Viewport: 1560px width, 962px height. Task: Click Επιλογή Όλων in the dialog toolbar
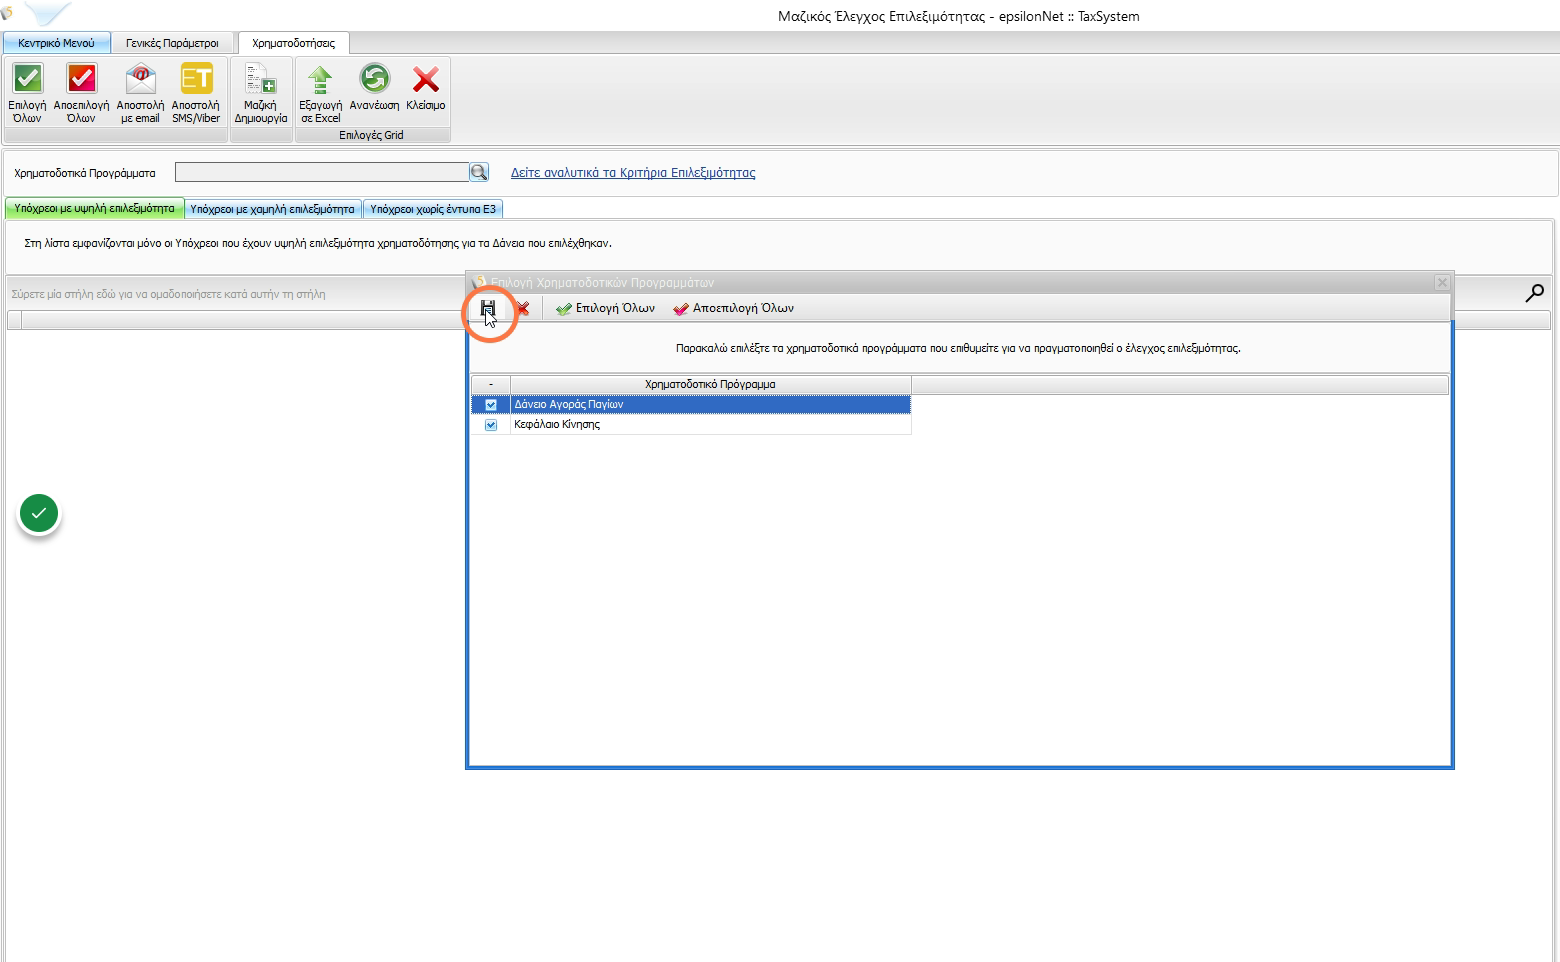[x=605, y=308]
